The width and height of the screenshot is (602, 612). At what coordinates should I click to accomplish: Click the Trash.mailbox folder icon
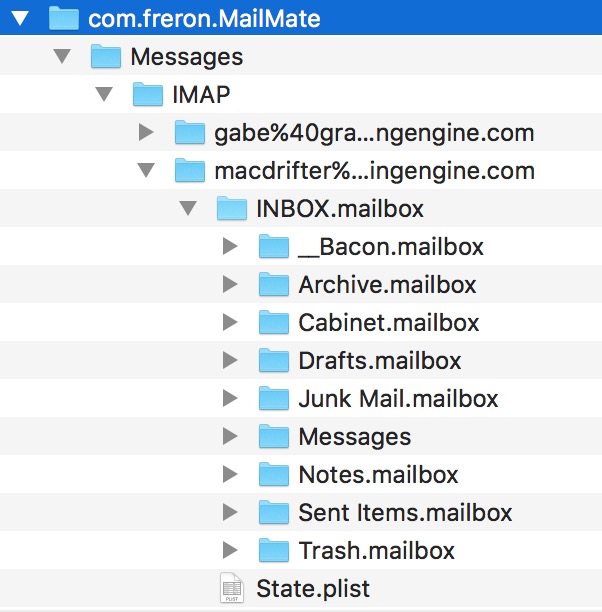pos(274,550)
